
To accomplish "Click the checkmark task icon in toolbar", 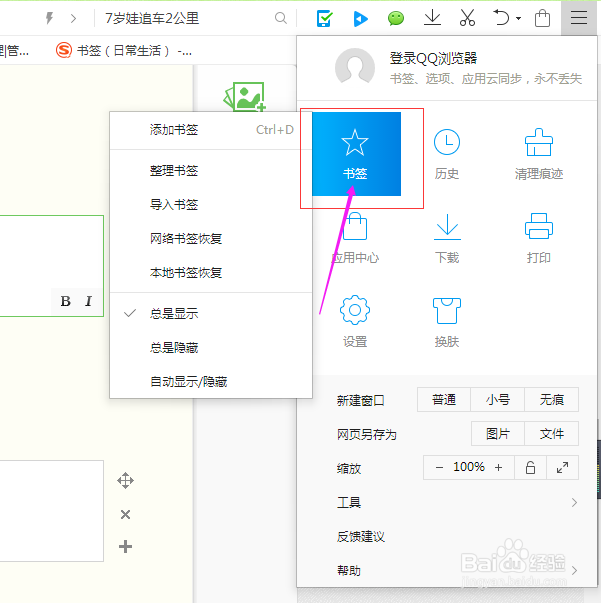I will point(324,18).
